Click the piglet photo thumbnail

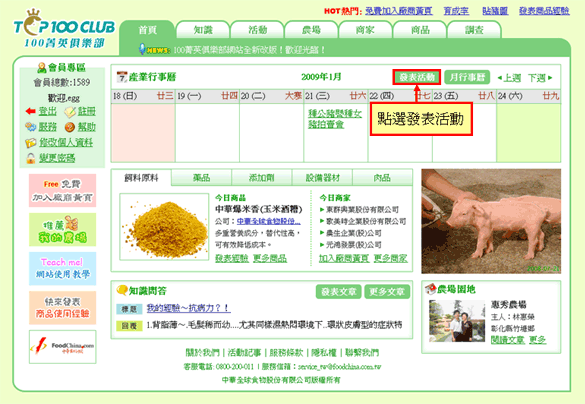coord(491,221)
